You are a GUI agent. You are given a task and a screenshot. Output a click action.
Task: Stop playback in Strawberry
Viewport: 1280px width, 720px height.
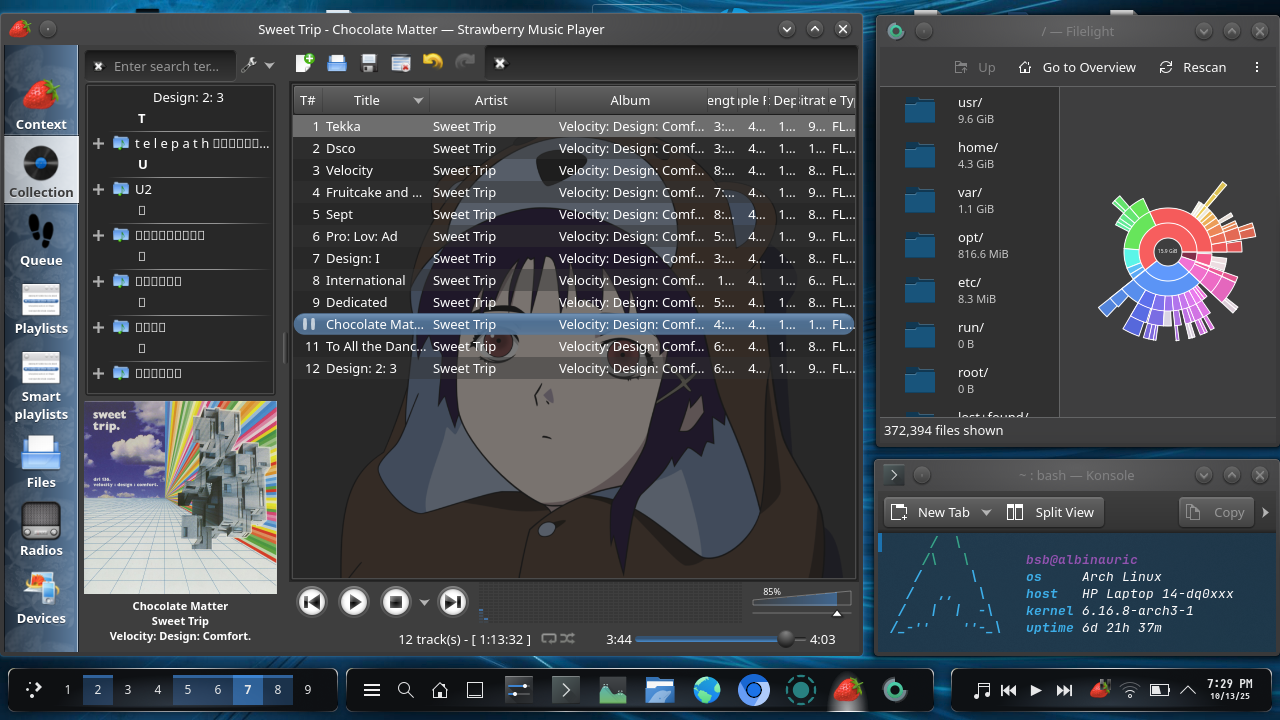click(396, 601)
